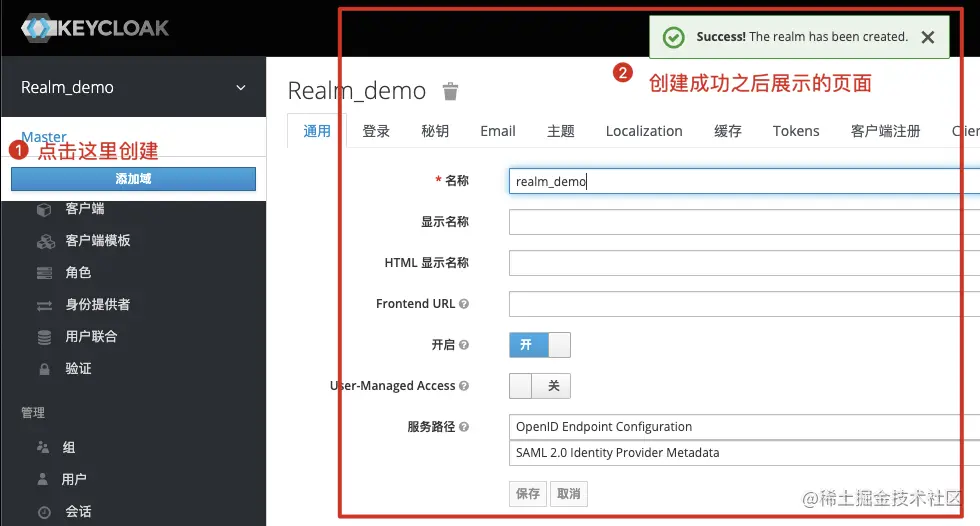Expand the Realm_demo realm selector chevron

point(241,88)
